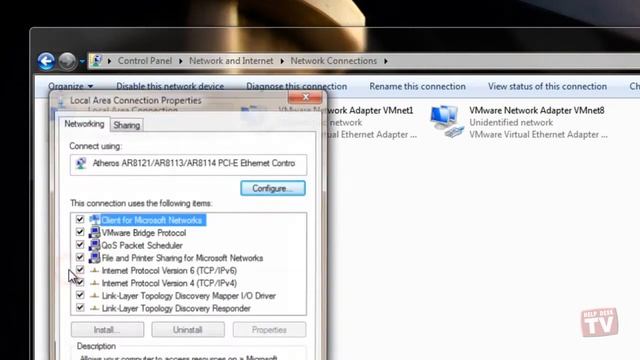Click the Configure button
The image size is (640, 360).
(273, 189)
